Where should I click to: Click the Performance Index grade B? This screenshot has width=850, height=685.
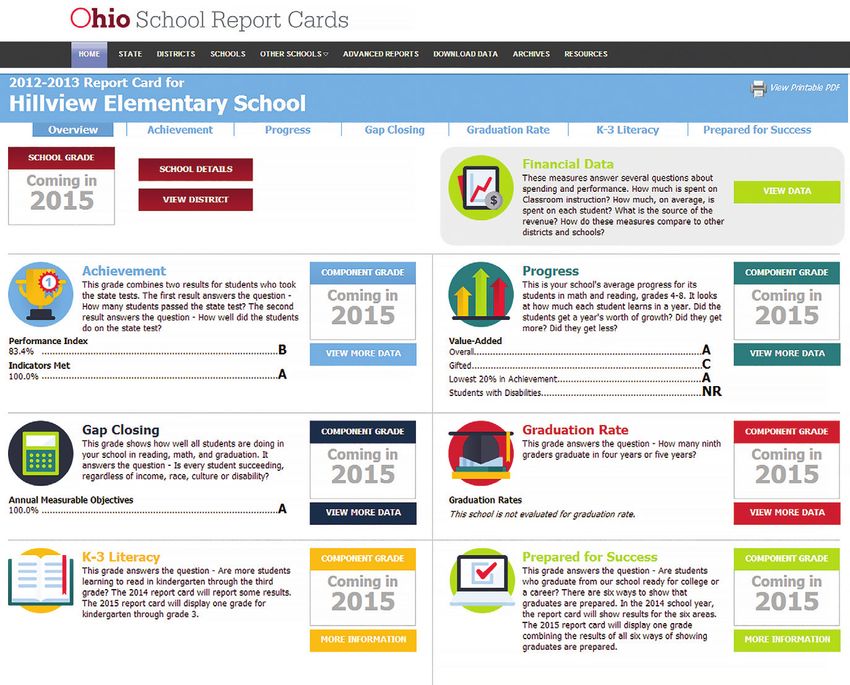pos(282,350)
